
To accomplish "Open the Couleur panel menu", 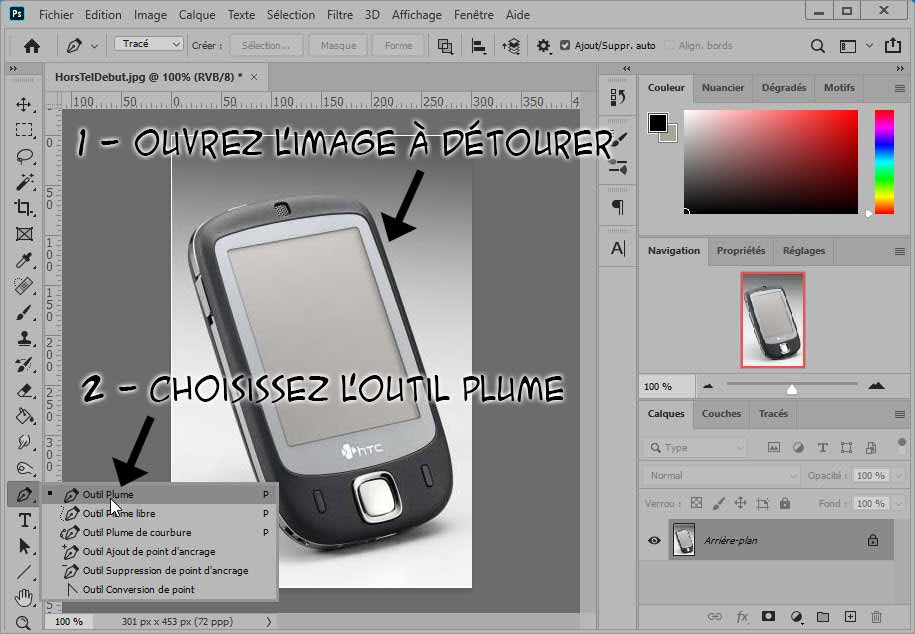I will pos(900,88).
